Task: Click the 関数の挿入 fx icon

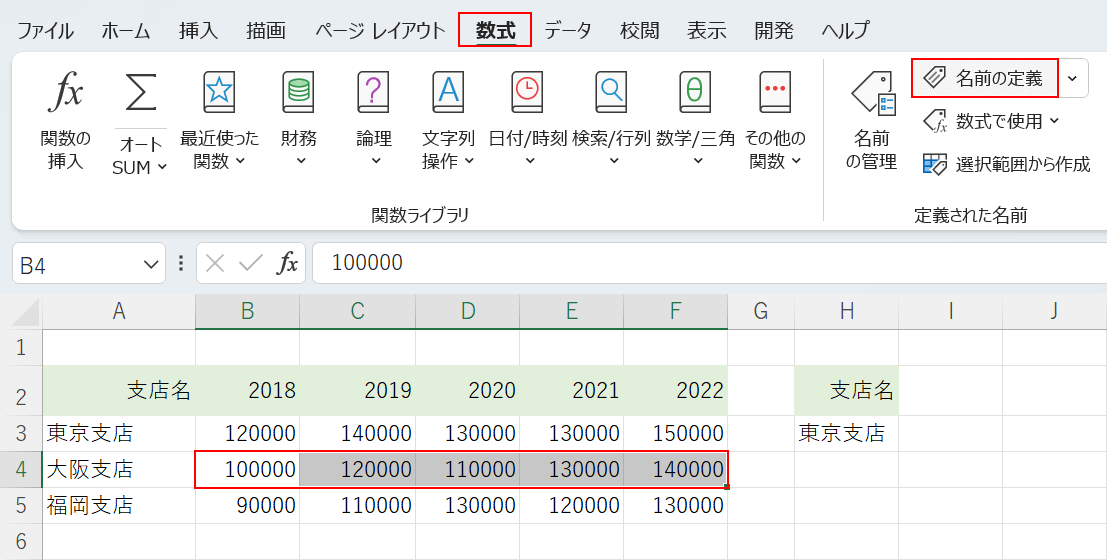Action: (66, 95)
